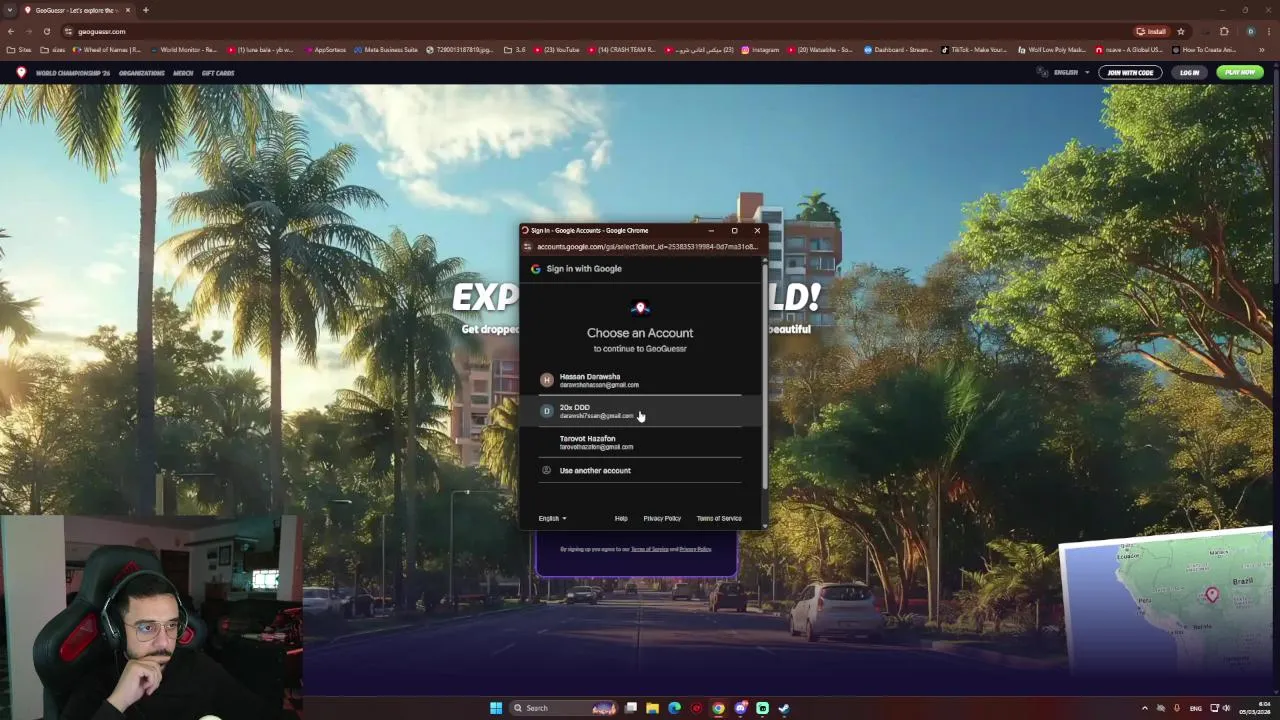This screenshot has width=1280, height=720.
Task: Switch the ENG input language indicator
Action: (1195, 708)
